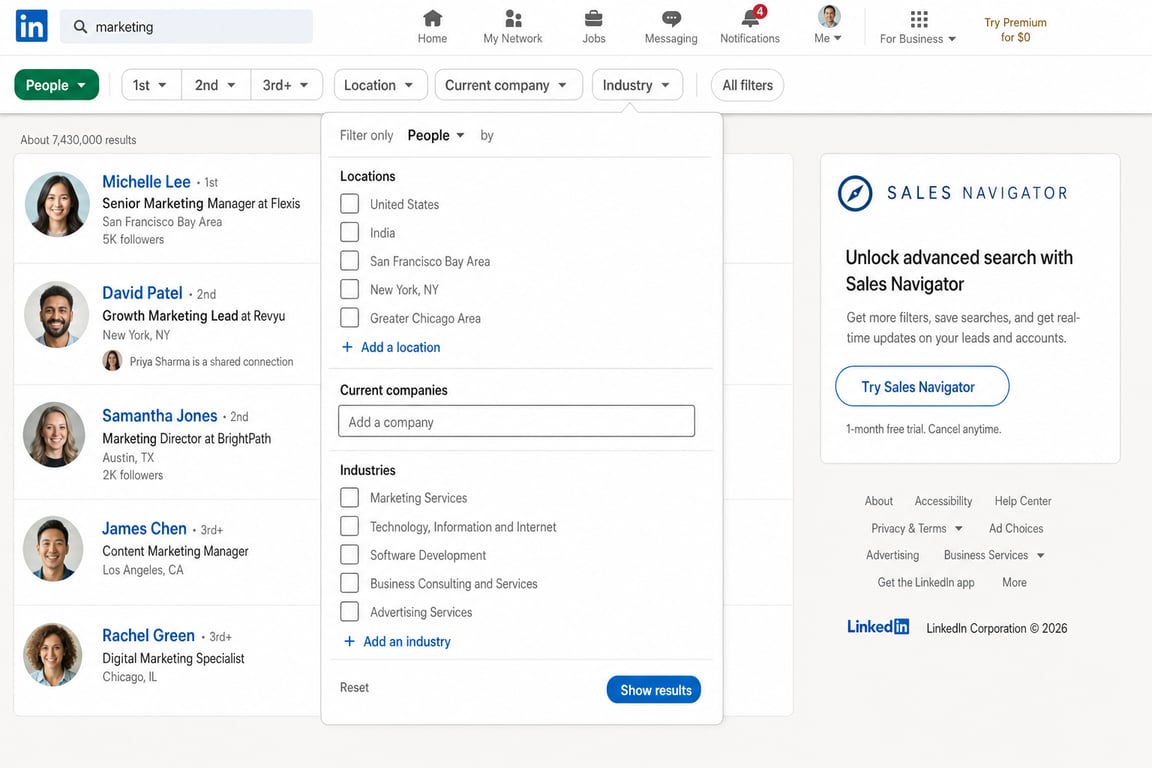Viewport: 1152px width, 768px height.
Task: Check the Marketing Services industry box
Action: 350,498
